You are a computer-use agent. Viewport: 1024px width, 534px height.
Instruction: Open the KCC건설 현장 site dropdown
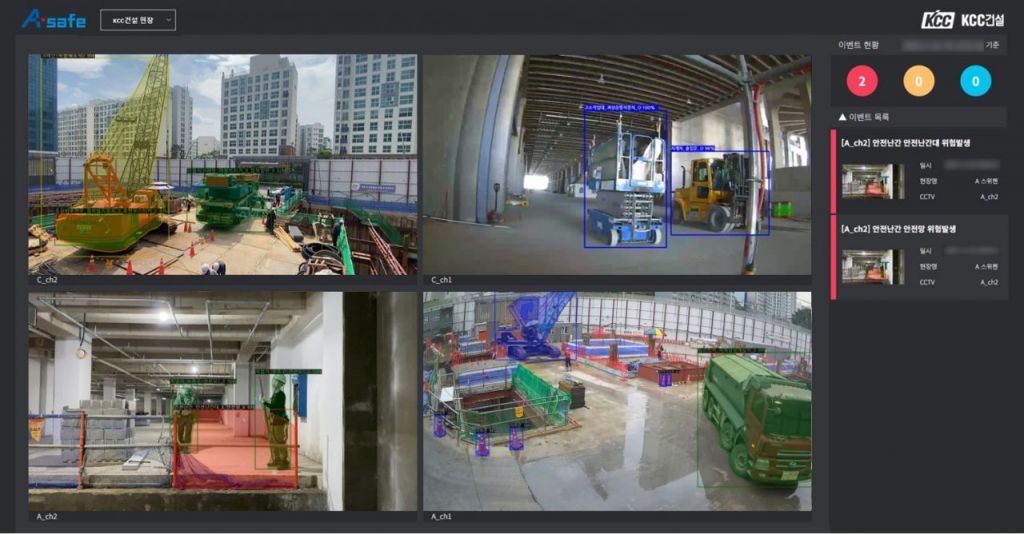(x=138, y=20)
